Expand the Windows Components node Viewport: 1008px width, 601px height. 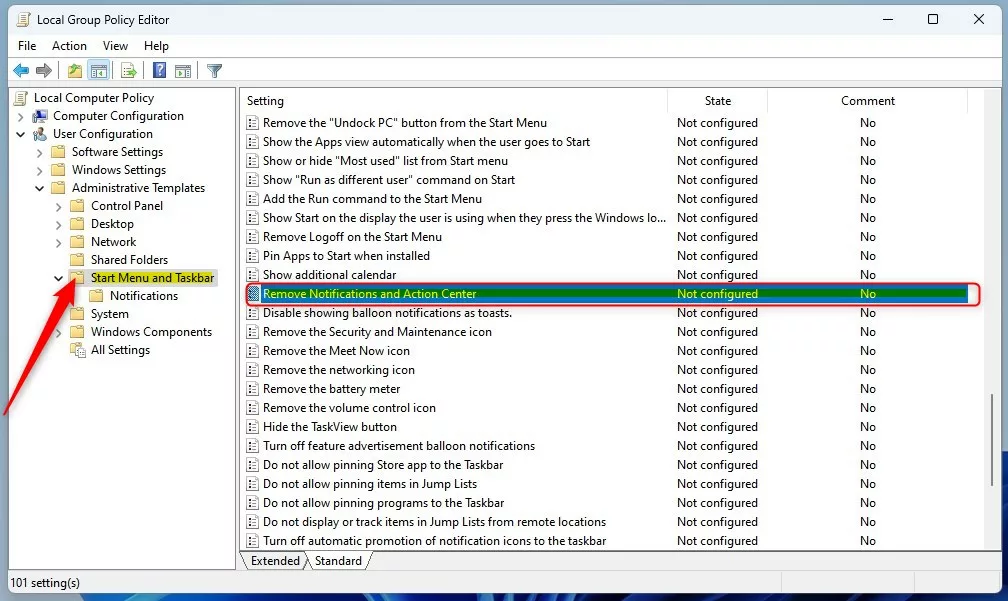click(58, 332)
